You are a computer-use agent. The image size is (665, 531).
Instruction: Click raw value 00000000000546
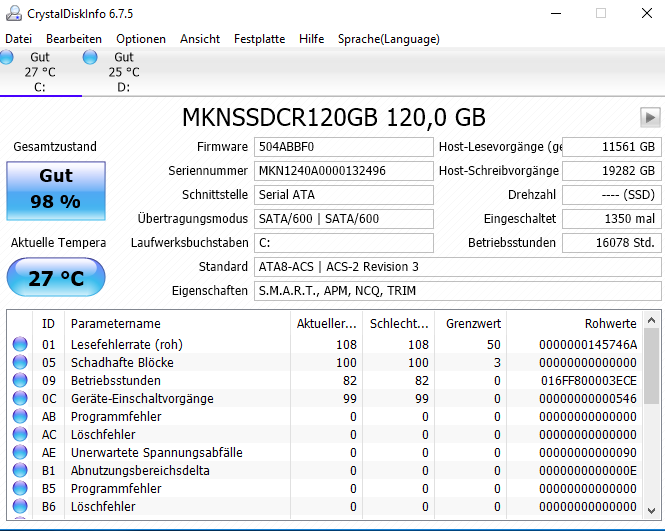588,399
